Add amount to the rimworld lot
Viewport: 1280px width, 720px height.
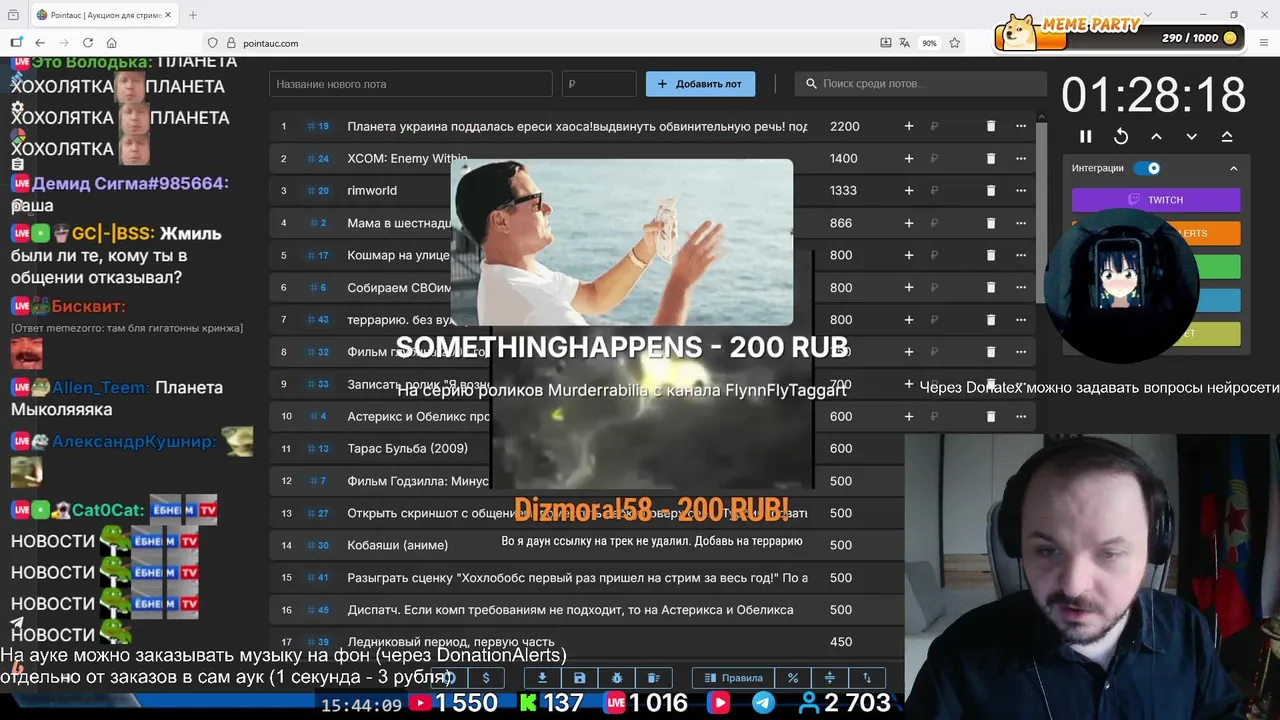coord(909,190)
